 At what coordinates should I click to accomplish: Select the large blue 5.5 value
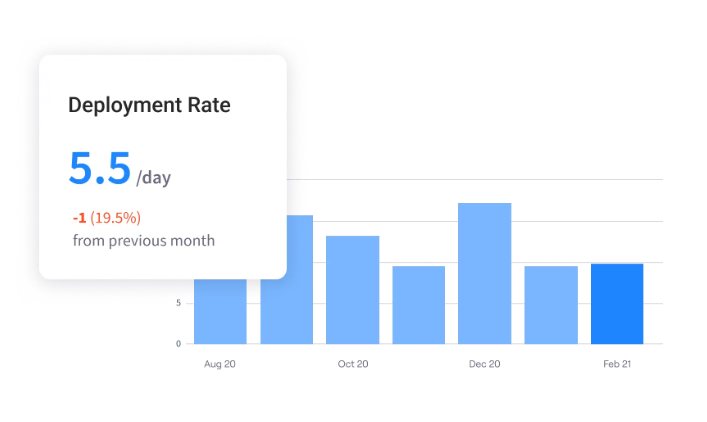pyautogui.click(x=99, y=169)
